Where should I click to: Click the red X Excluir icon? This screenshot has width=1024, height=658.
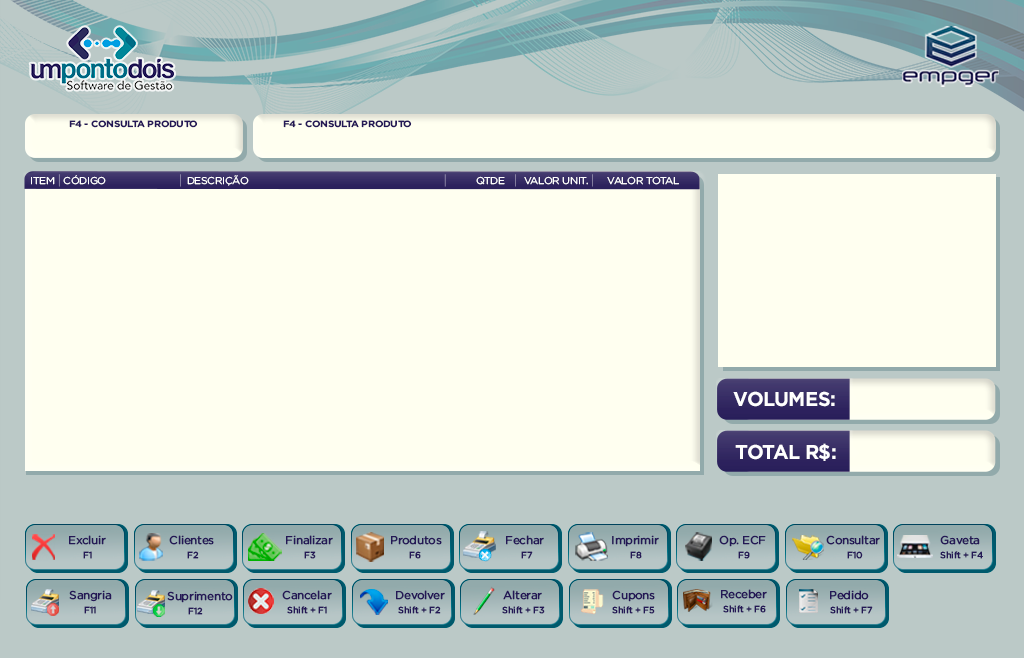tap(44, 547)
